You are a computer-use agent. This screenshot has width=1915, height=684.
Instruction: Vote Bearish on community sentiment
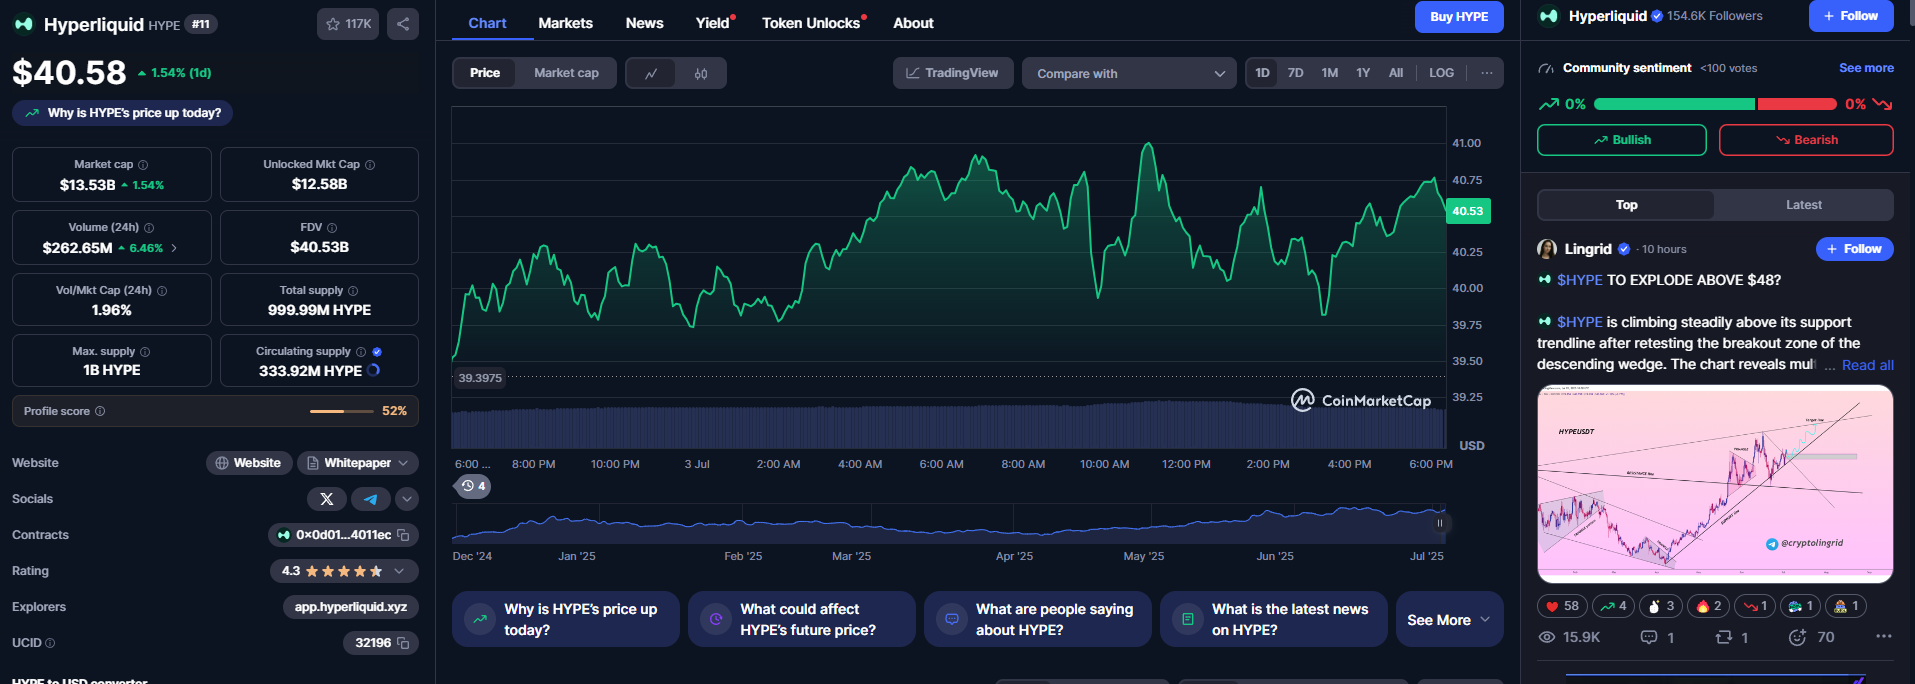1806,140
